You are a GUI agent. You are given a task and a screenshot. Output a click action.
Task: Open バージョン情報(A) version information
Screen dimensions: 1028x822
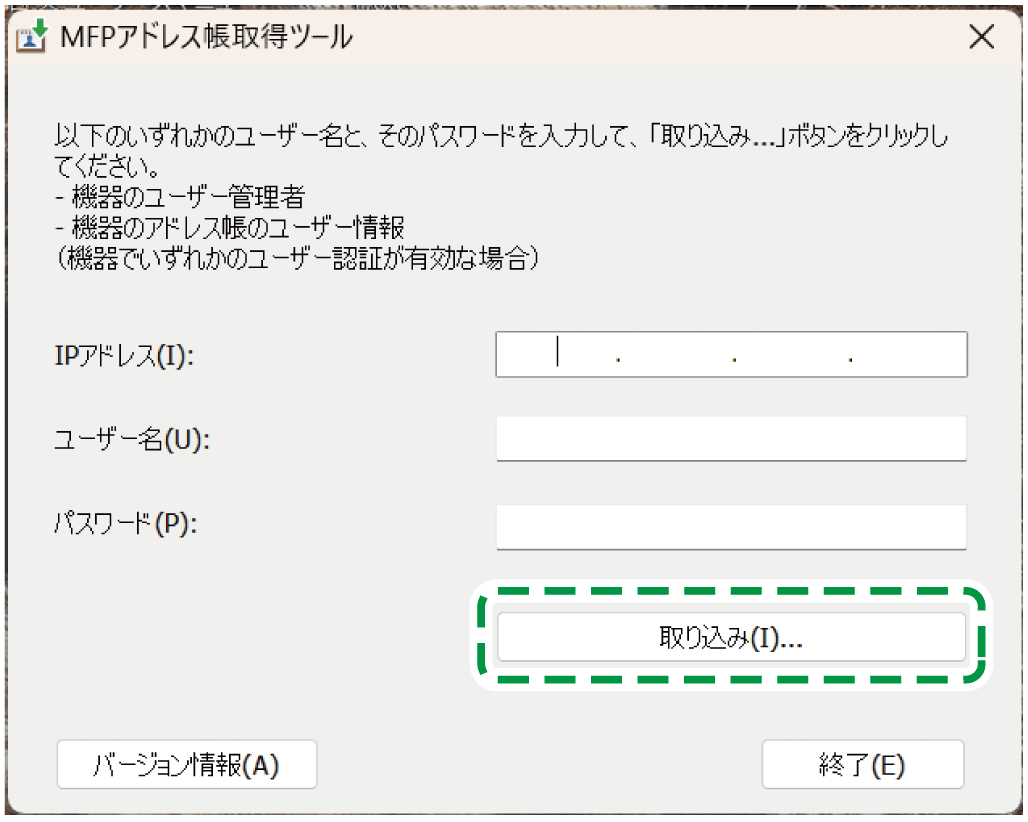[186, 764]
